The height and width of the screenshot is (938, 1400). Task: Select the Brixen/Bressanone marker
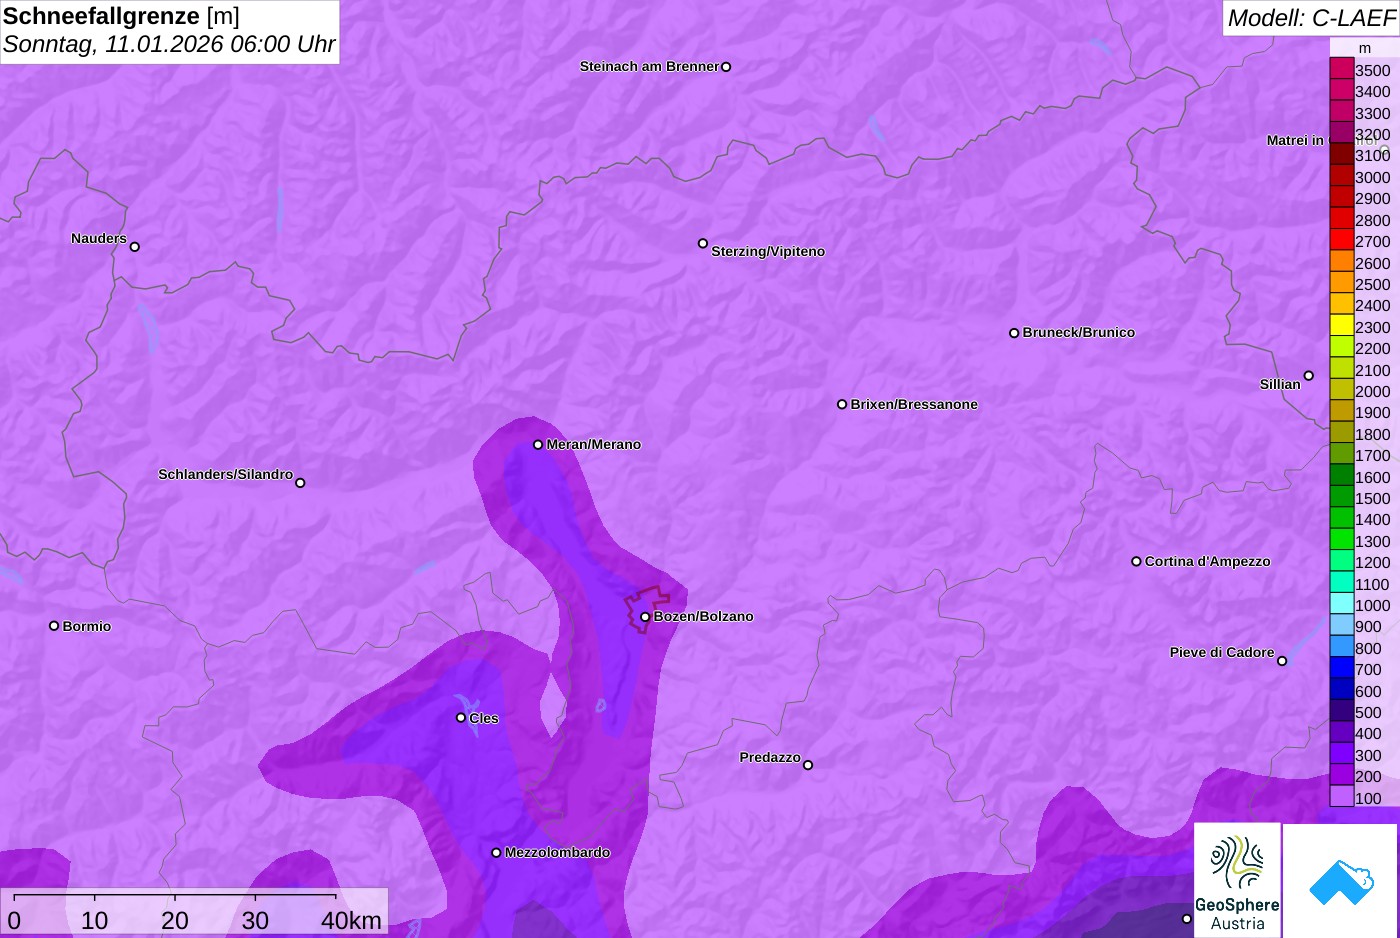point(842,405)
